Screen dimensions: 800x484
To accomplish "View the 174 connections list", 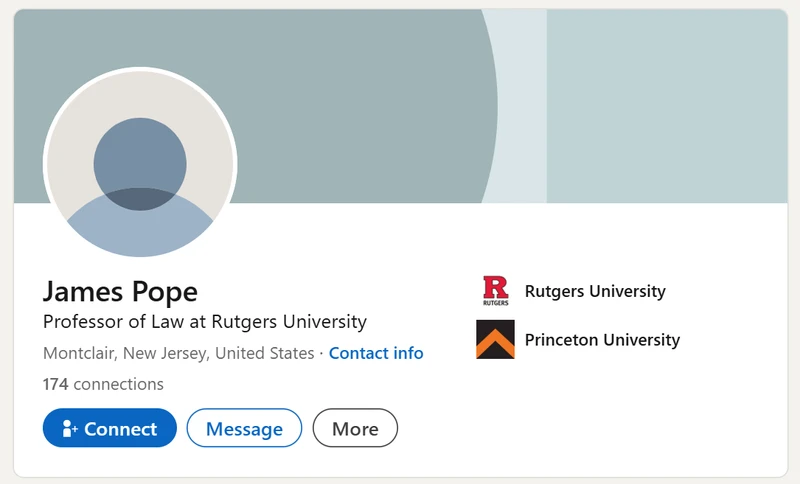I will pos(103,384).
